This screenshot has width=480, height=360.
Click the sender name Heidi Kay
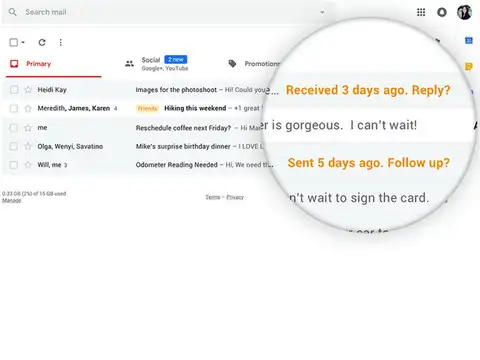coord(52,90)
